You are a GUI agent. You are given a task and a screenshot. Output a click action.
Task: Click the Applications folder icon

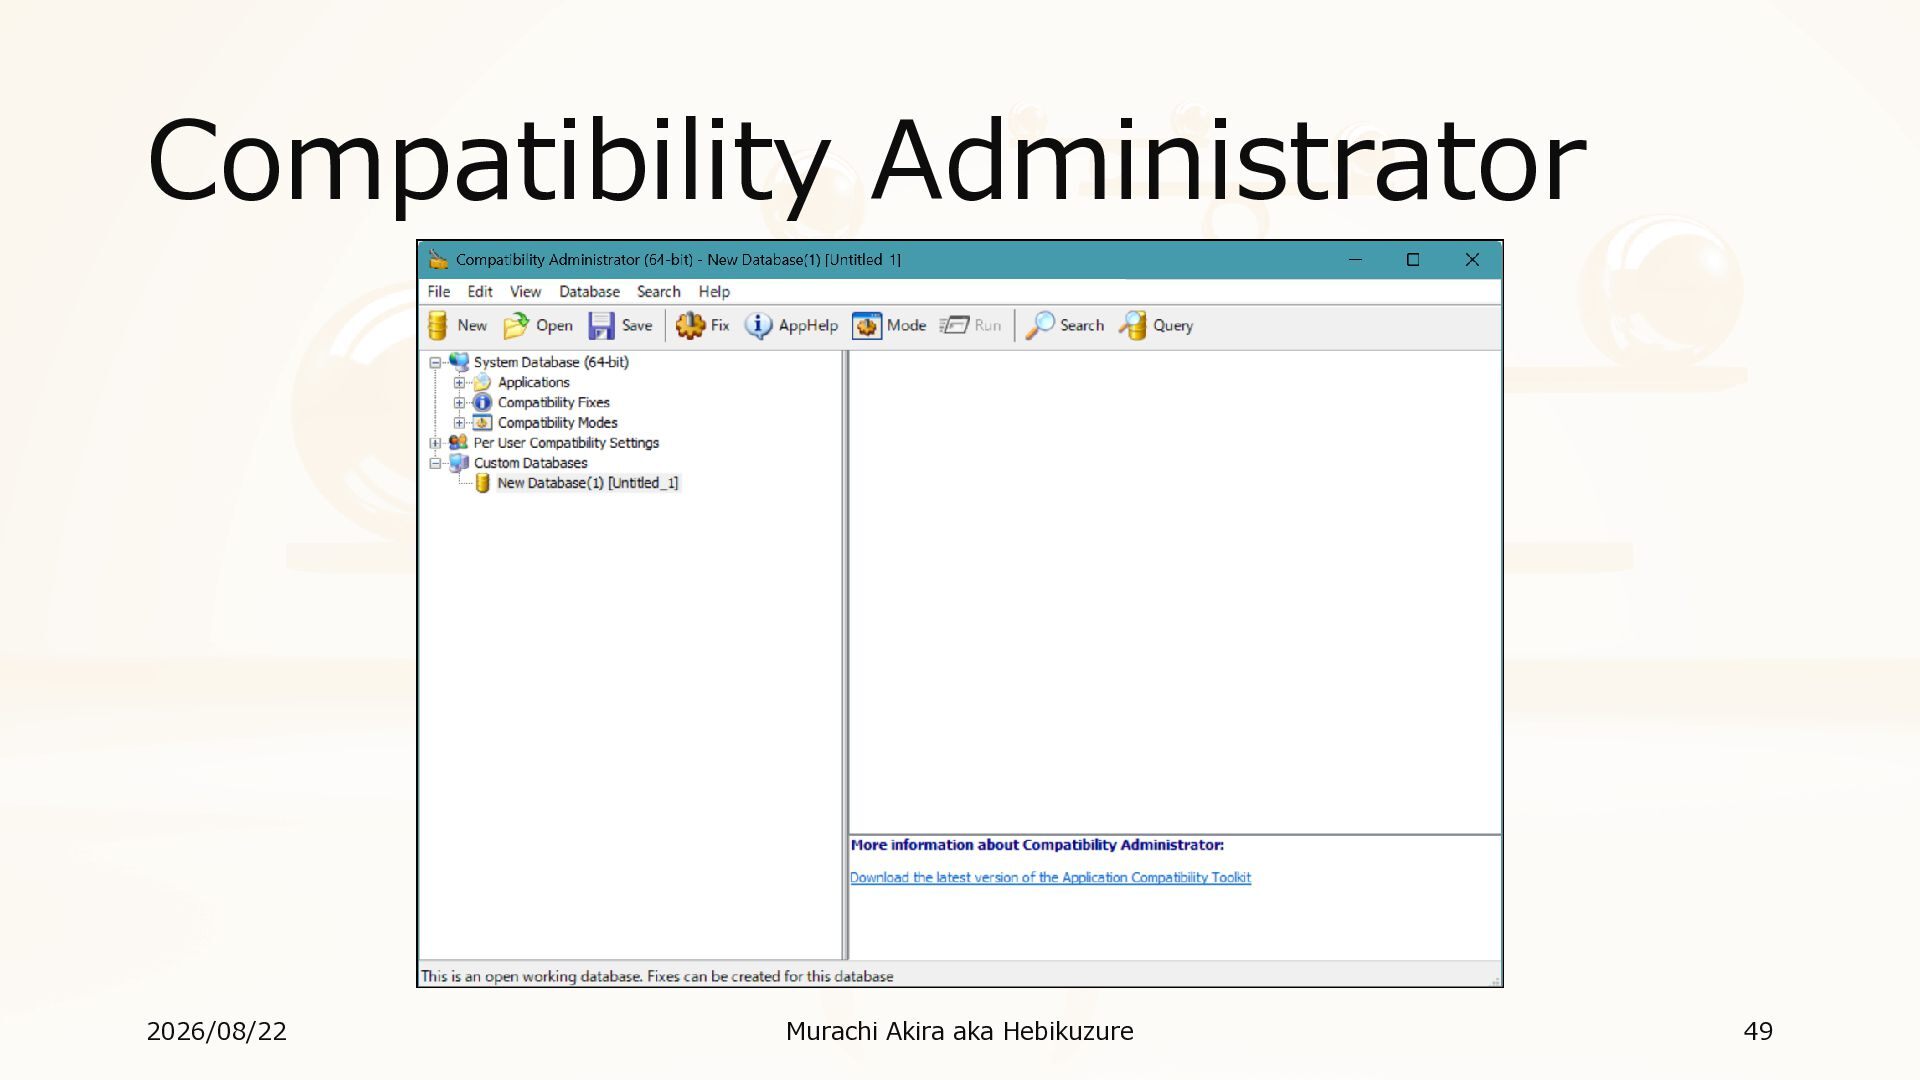(x=482, y=383)
